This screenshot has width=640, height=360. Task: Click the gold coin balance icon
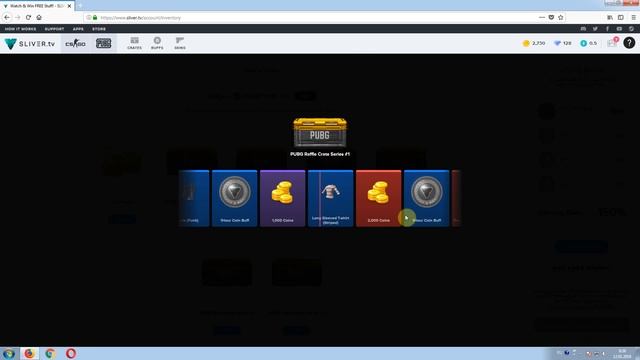point(526,43)
